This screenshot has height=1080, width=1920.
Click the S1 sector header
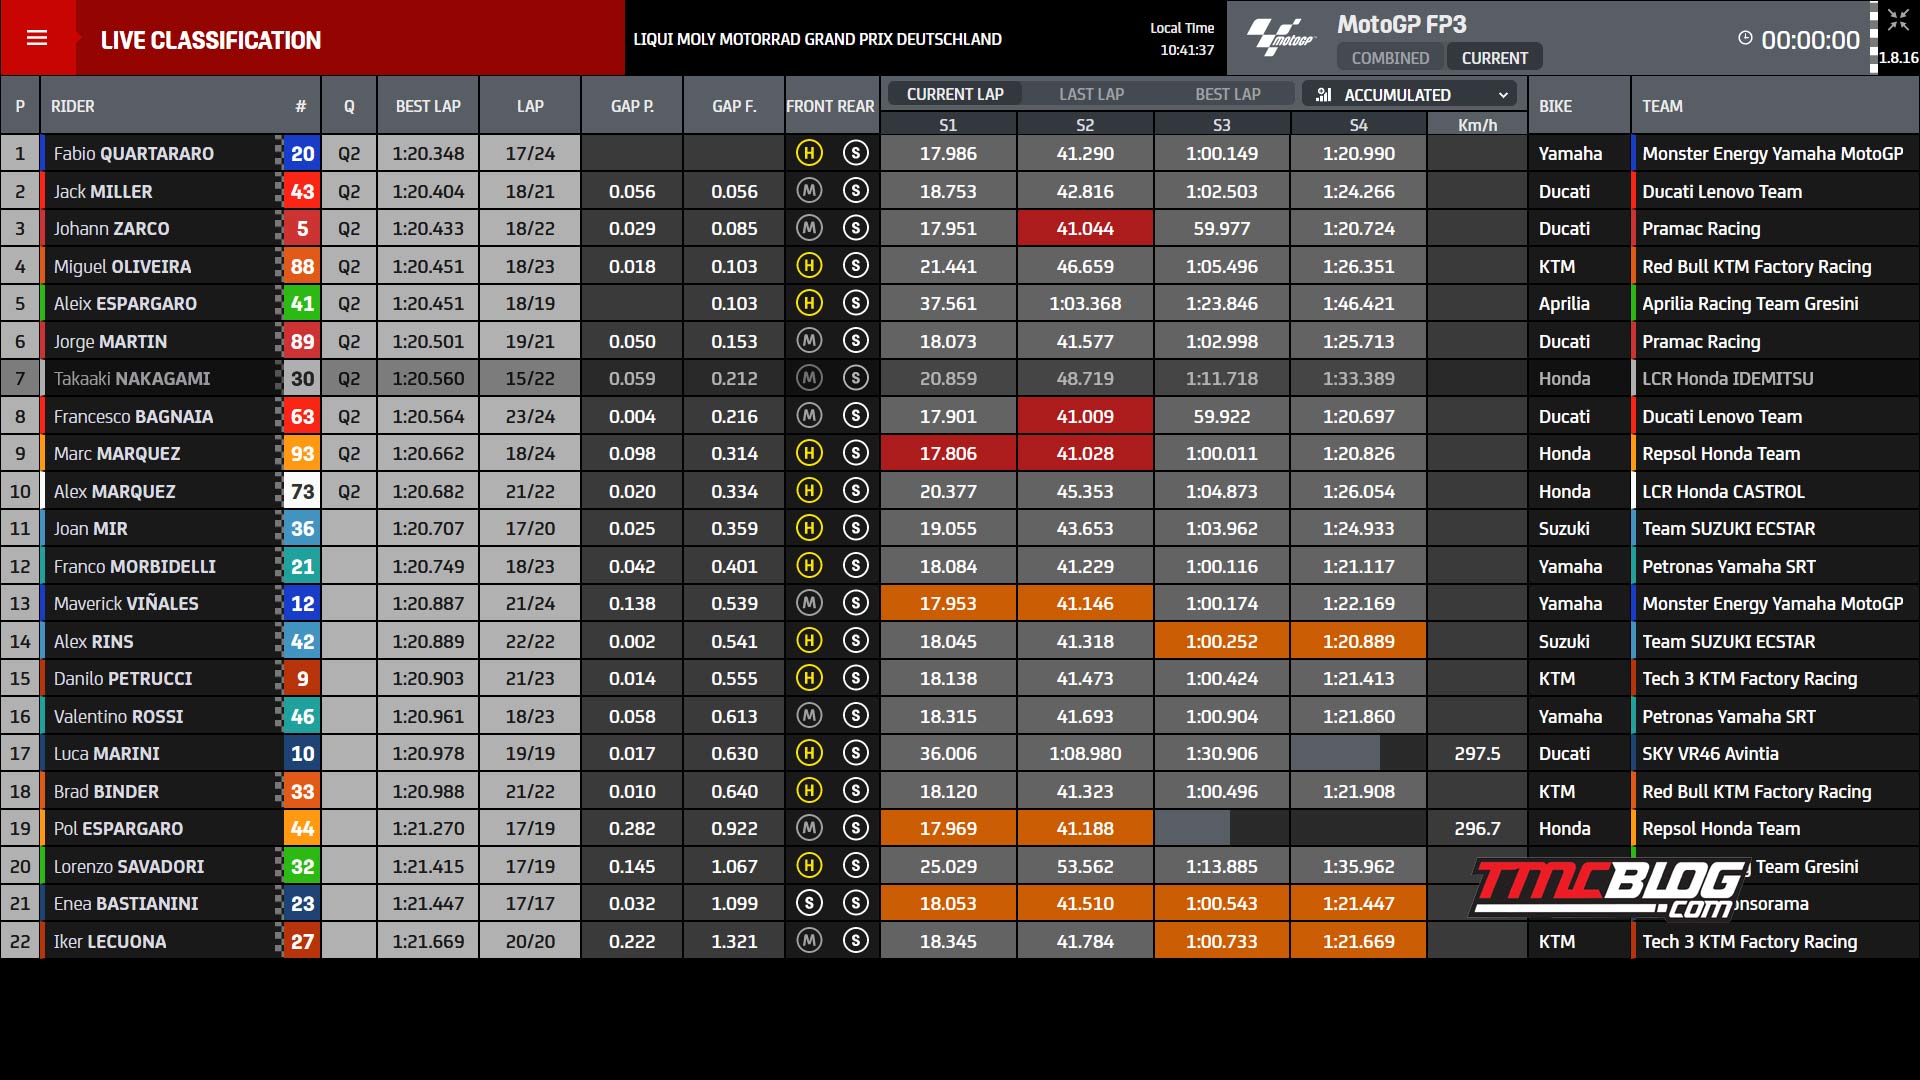click(x=948, y=125)
